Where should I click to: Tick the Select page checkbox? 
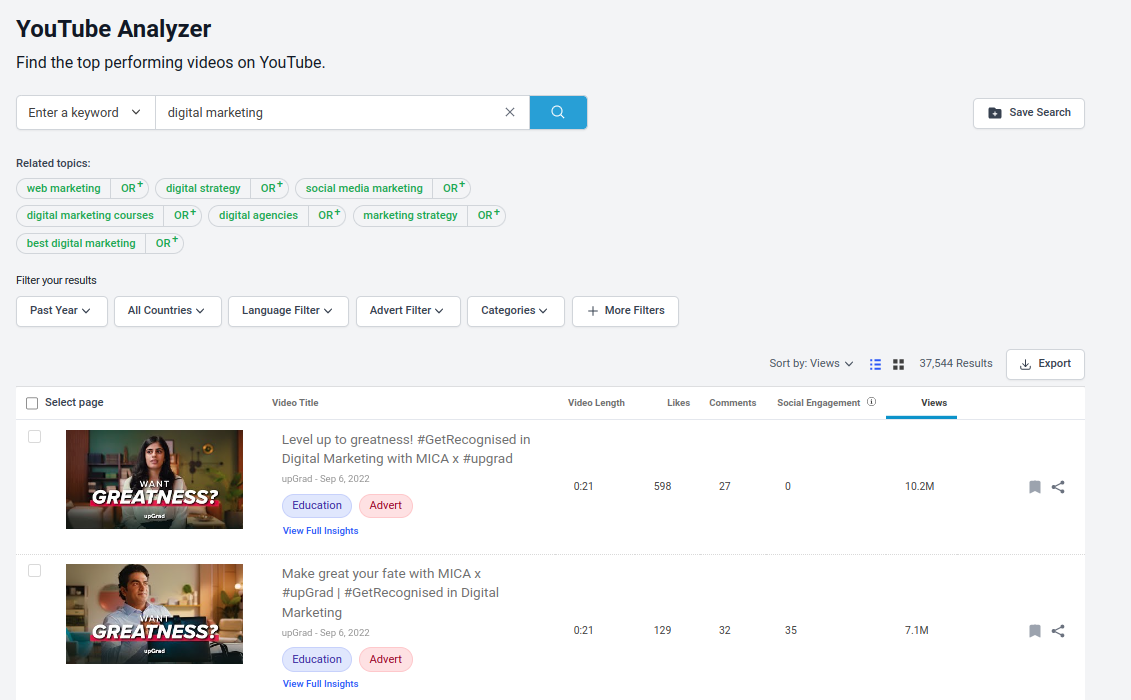[x=32, y=403]
